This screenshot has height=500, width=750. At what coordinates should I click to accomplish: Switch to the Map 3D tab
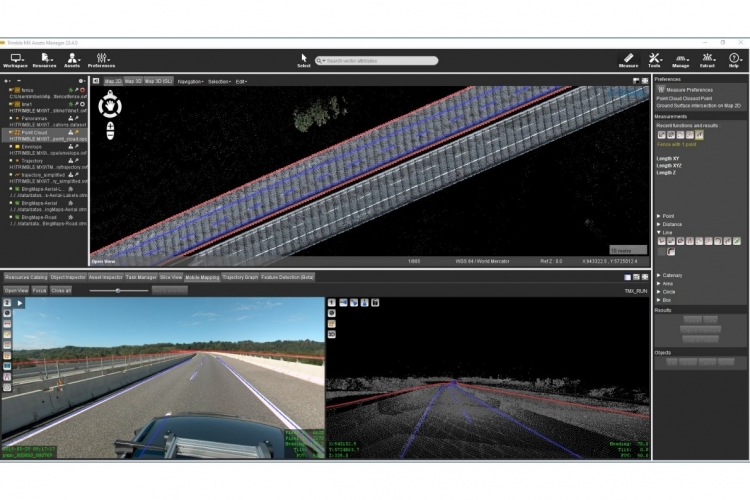click(x=133, y=81)
